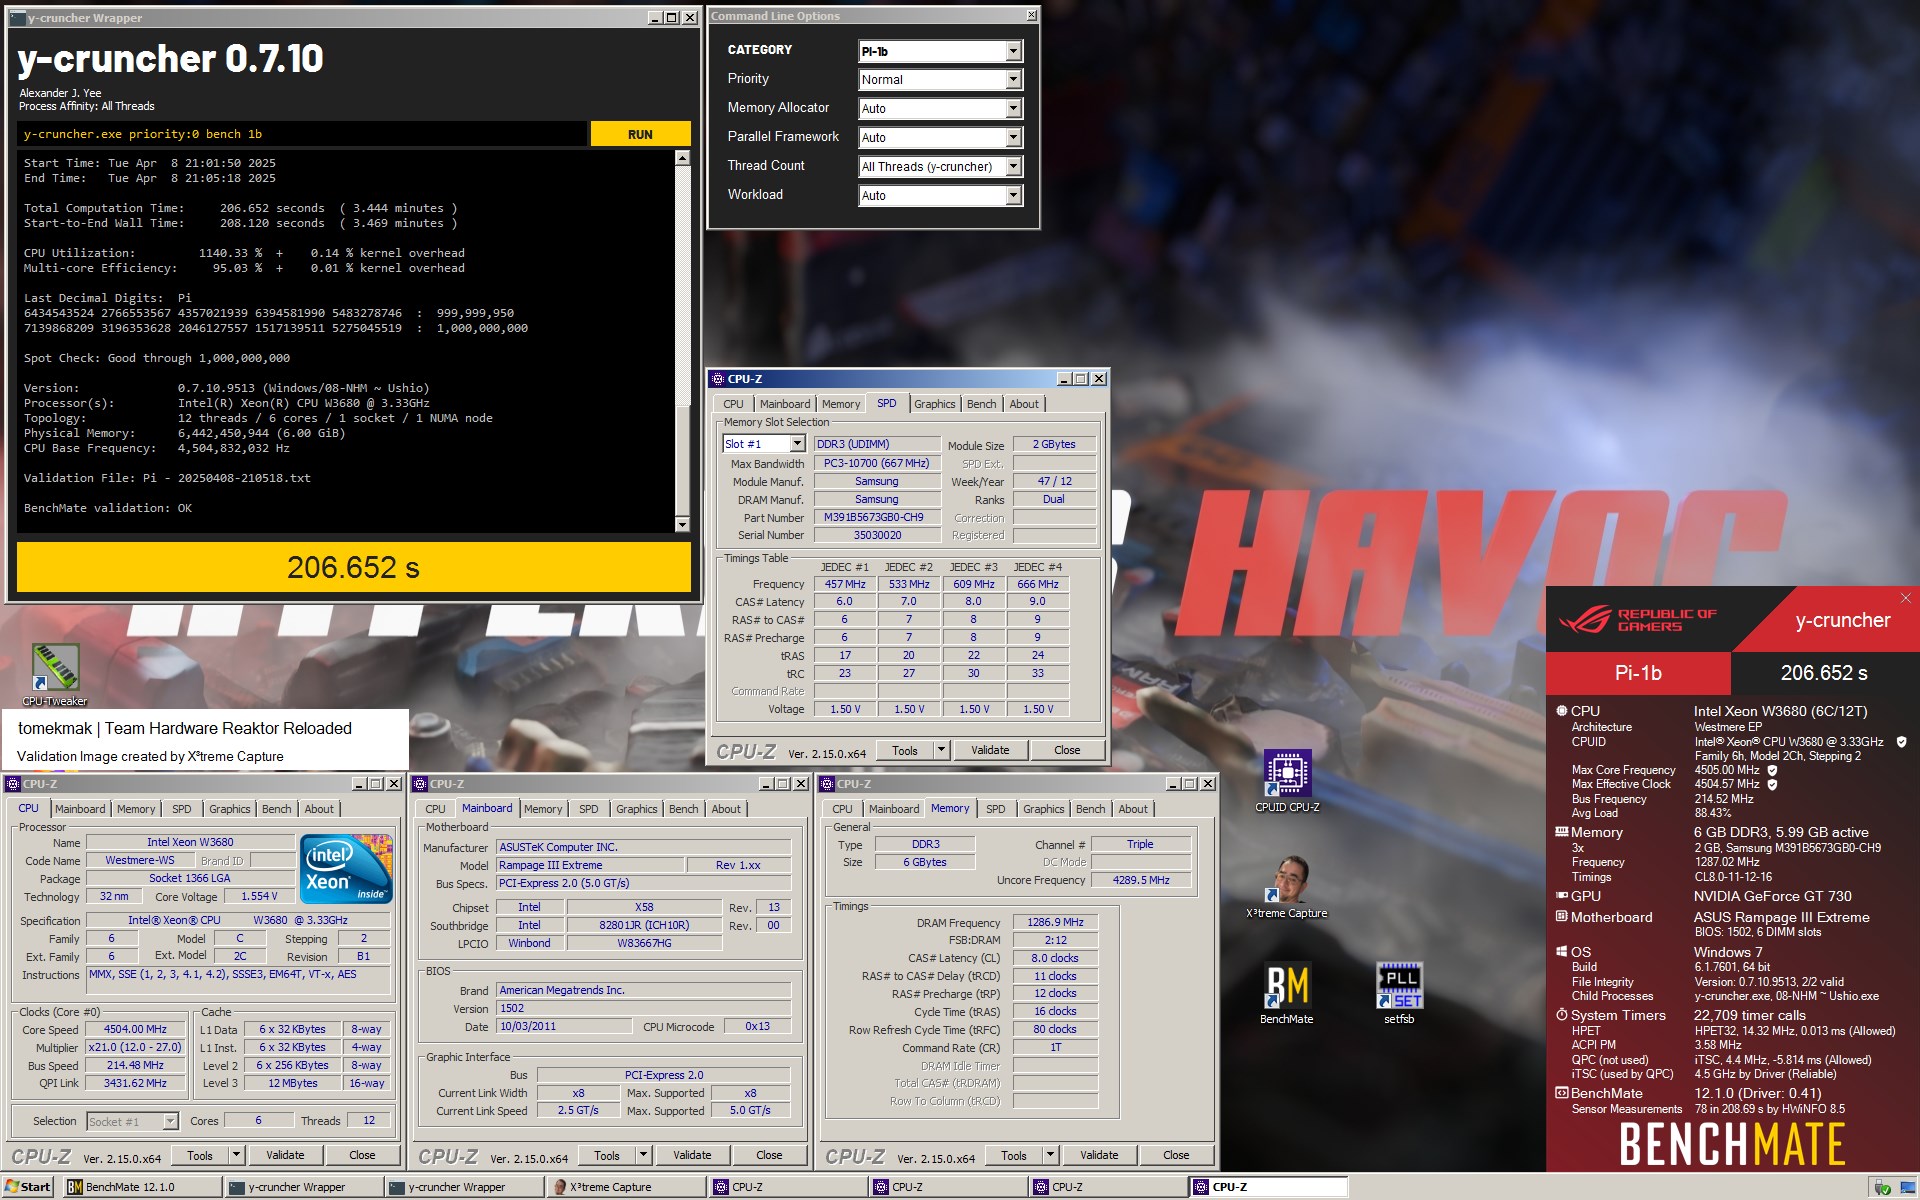Select SPD tab in Memory CPU-Z window
Image resolution: width=1920 pixels, height=1200 pixels.
coord(995,809)
